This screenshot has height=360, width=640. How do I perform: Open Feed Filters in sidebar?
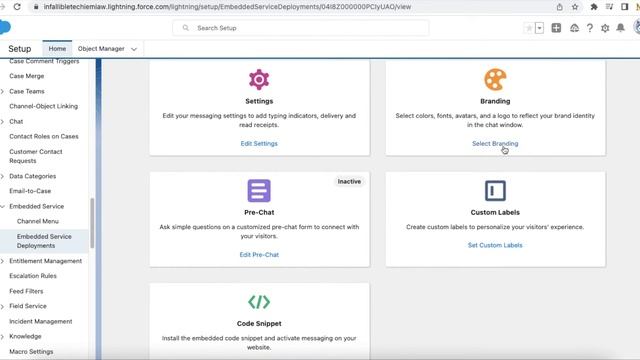tap(26, 291)
